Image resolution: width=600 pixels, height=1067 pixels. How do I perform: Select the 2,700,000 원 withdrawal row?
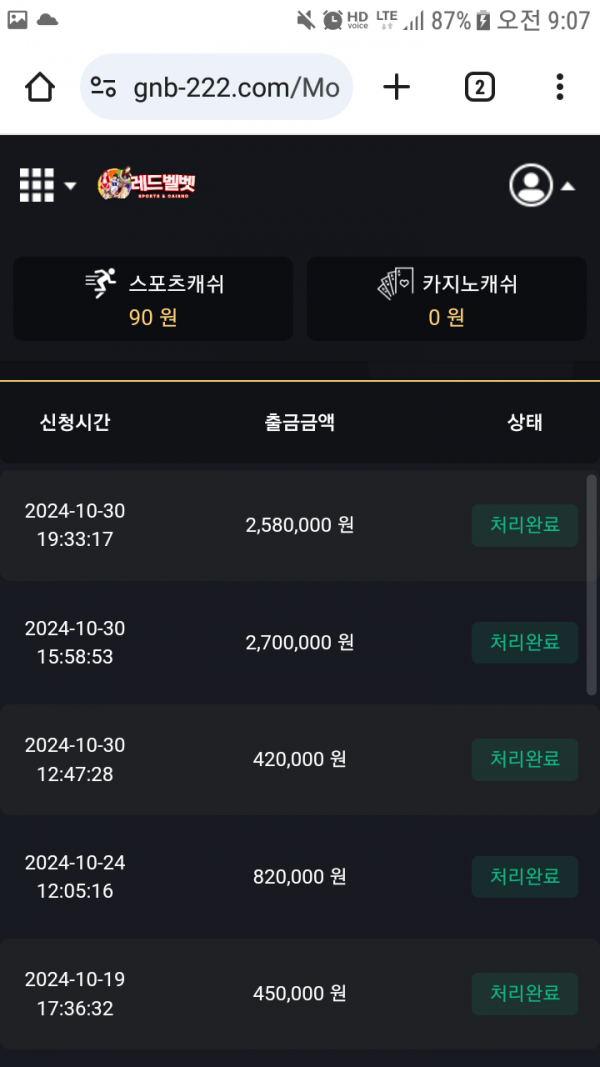tap(299, 642)
